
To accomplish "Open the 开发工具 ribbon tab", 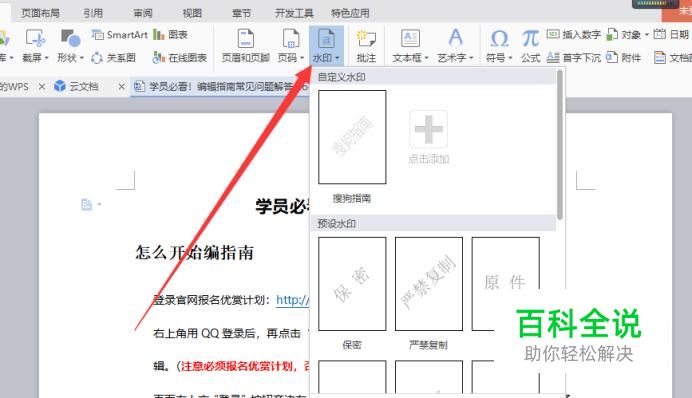I will 294,14.
